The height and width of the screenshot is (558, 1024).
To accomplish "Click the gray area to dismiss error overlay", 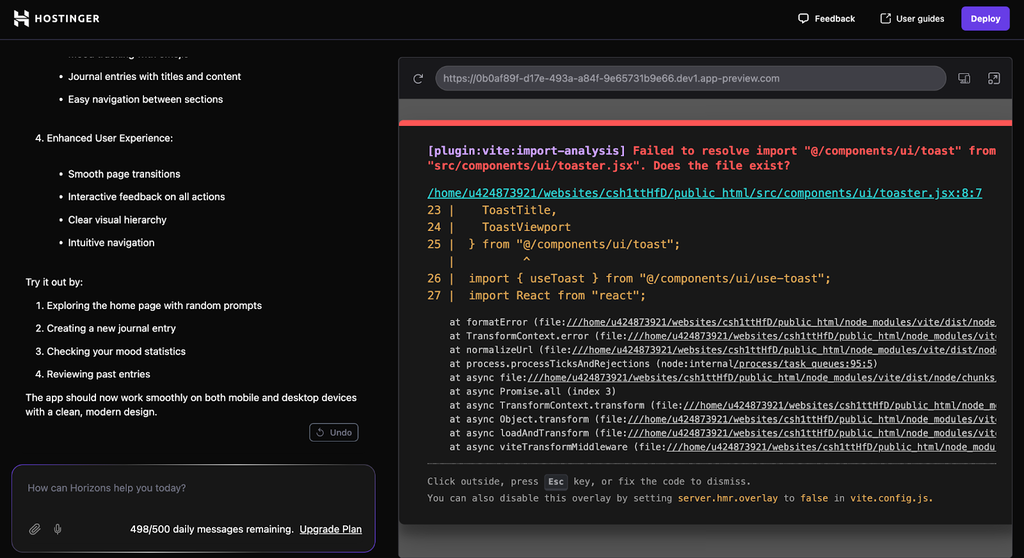I will 705,108.
